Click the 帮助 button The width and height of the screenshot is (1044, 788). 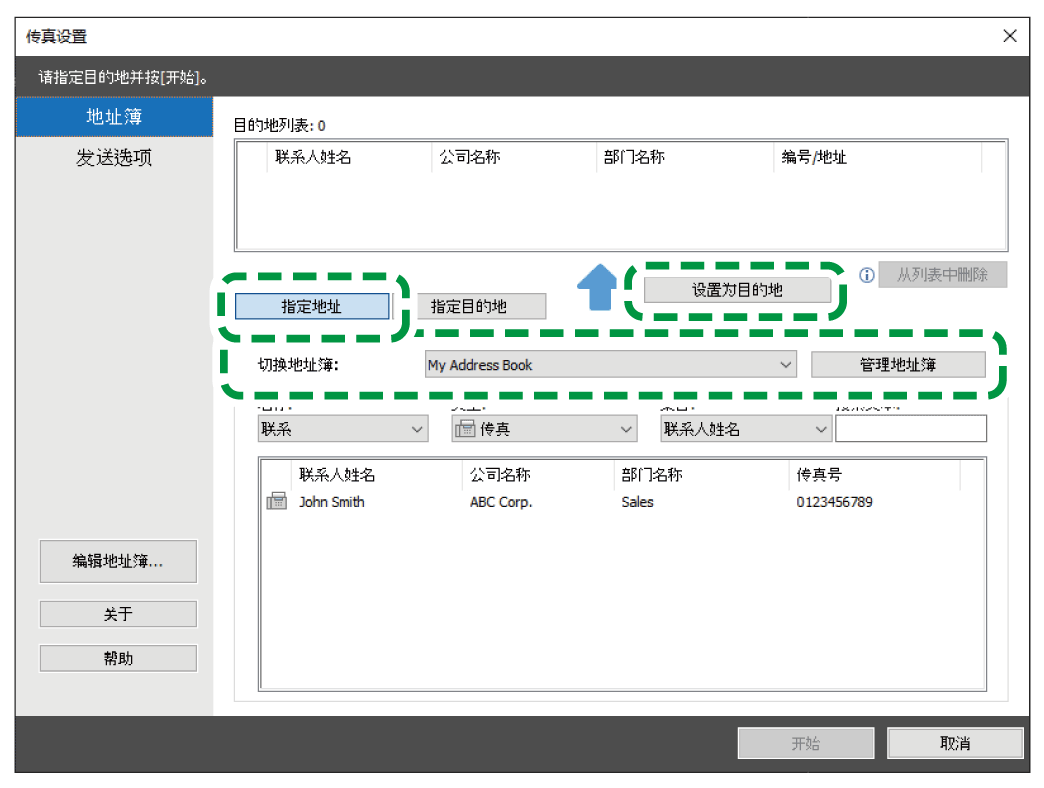click(x=118, y=658)
